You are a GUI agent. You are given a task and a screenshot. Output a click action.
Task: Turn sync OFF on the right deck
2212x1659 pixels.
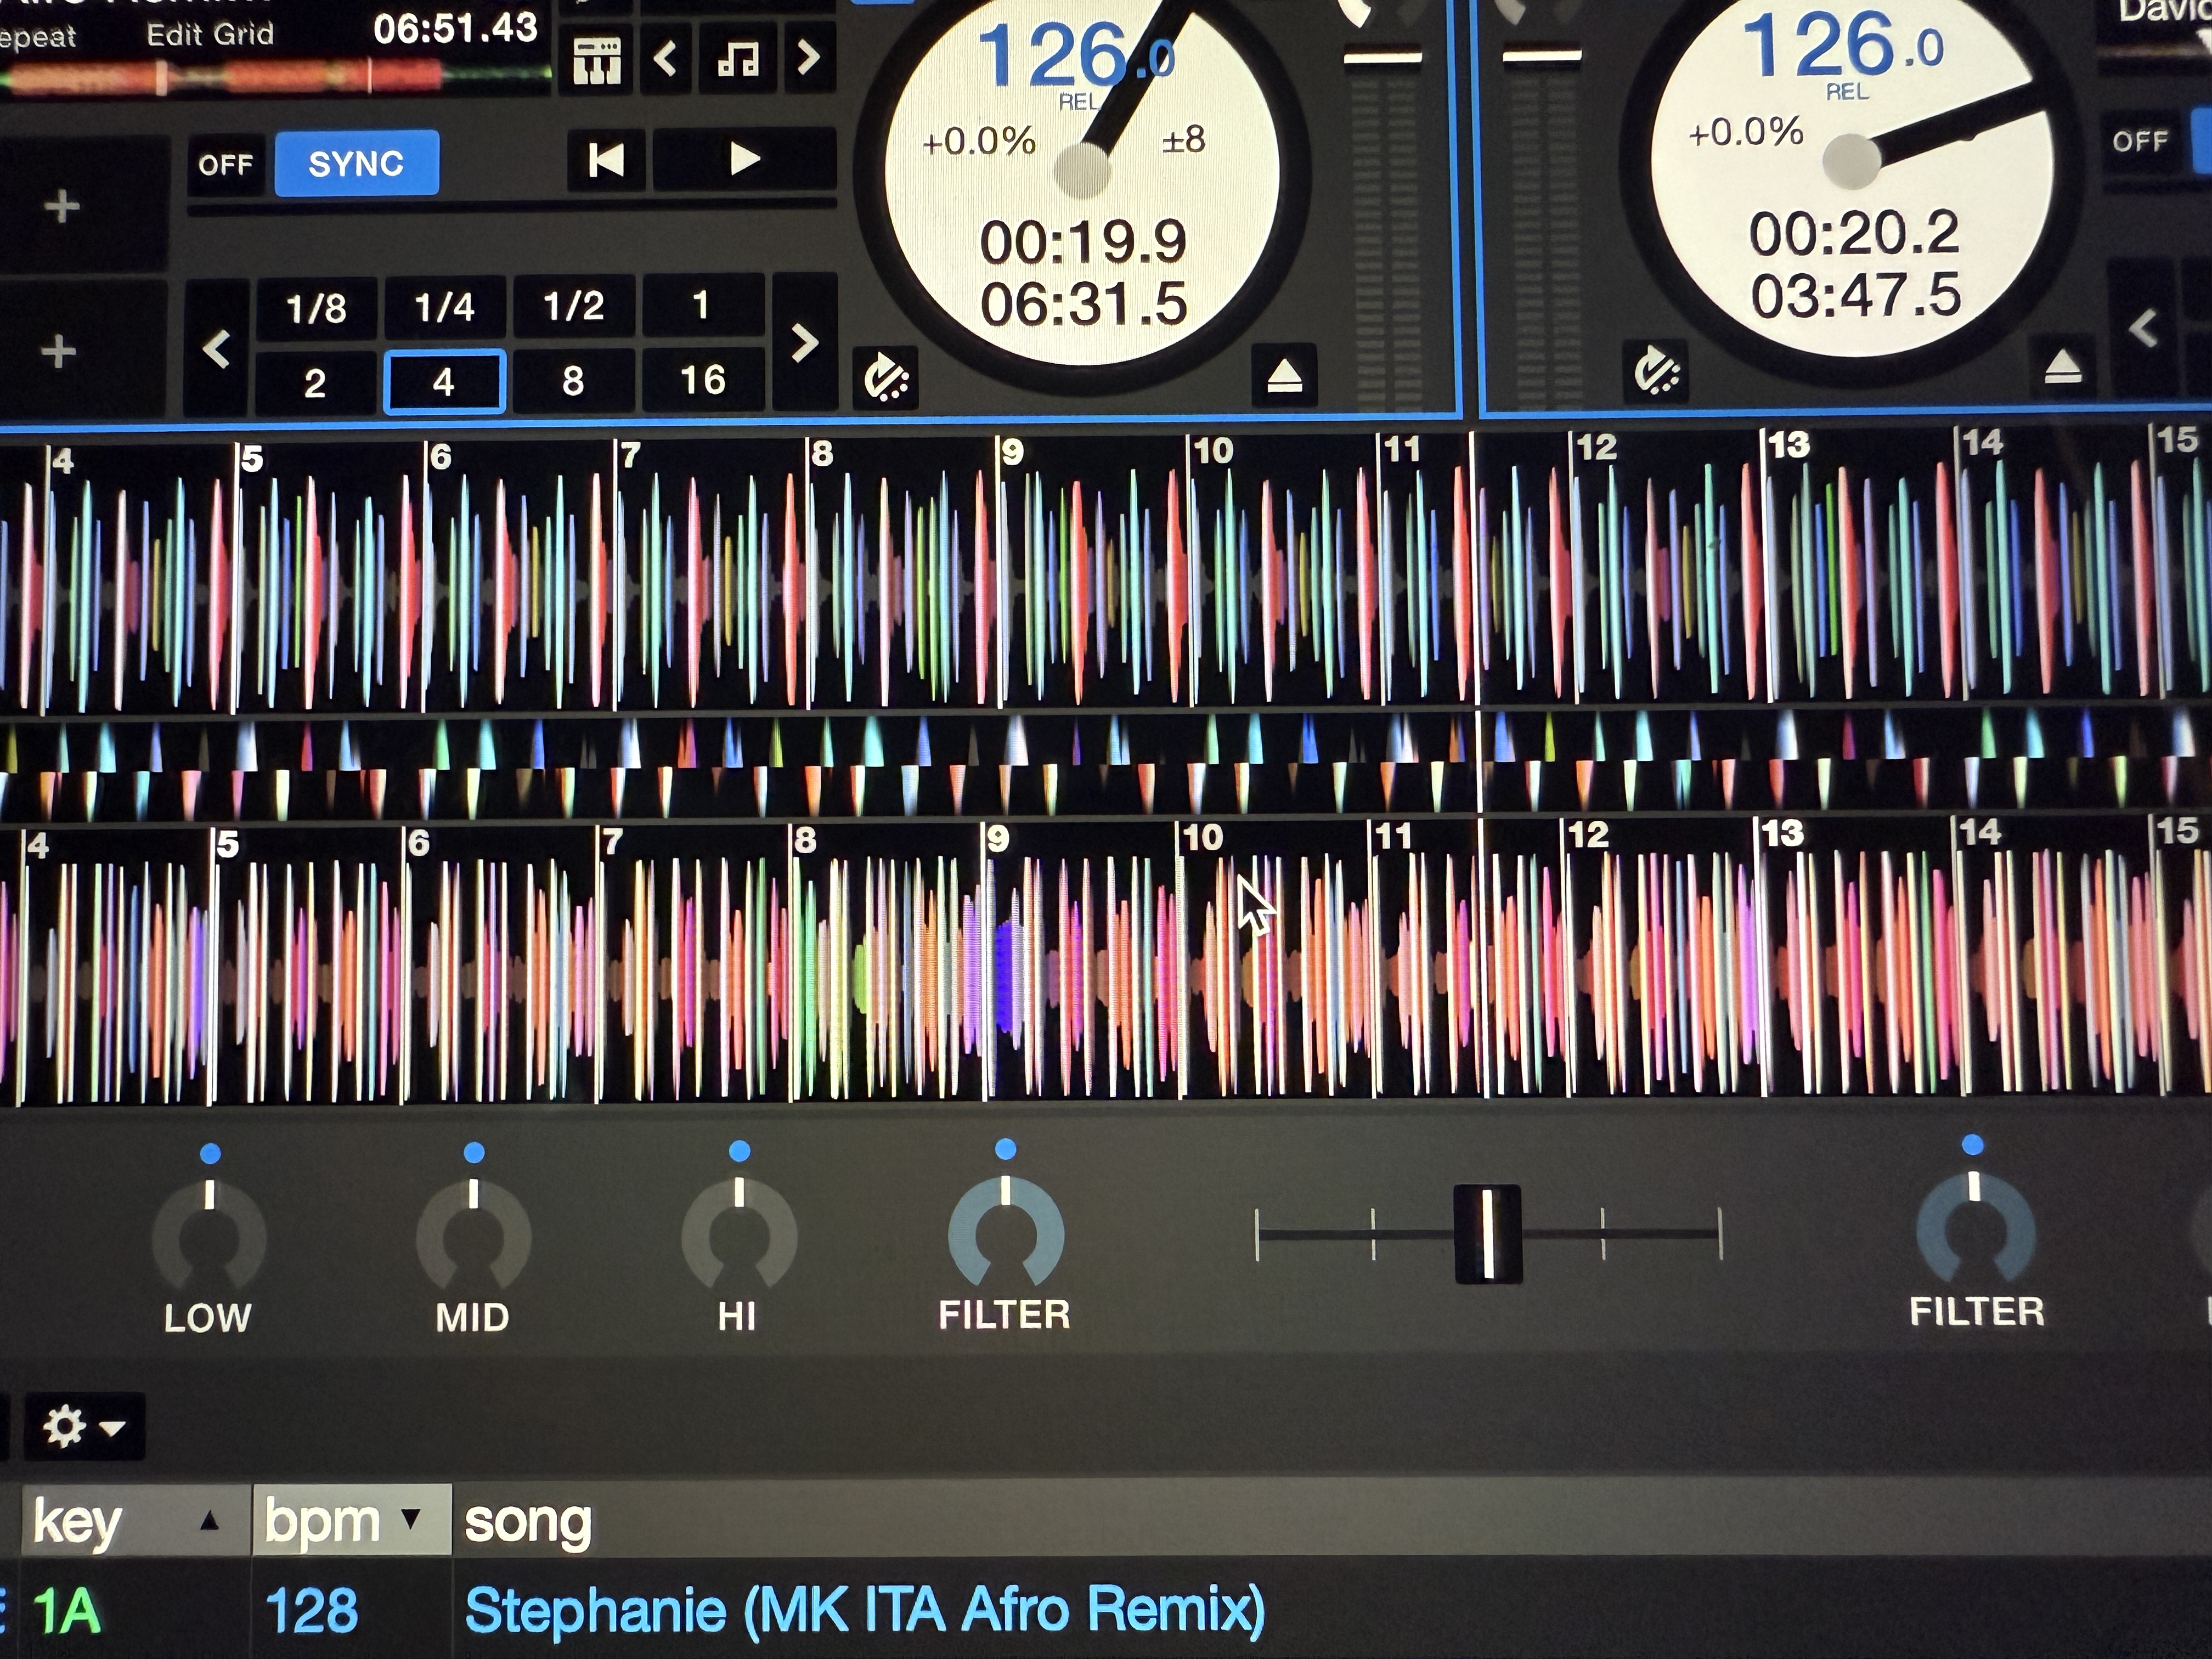pos(2140,141)
